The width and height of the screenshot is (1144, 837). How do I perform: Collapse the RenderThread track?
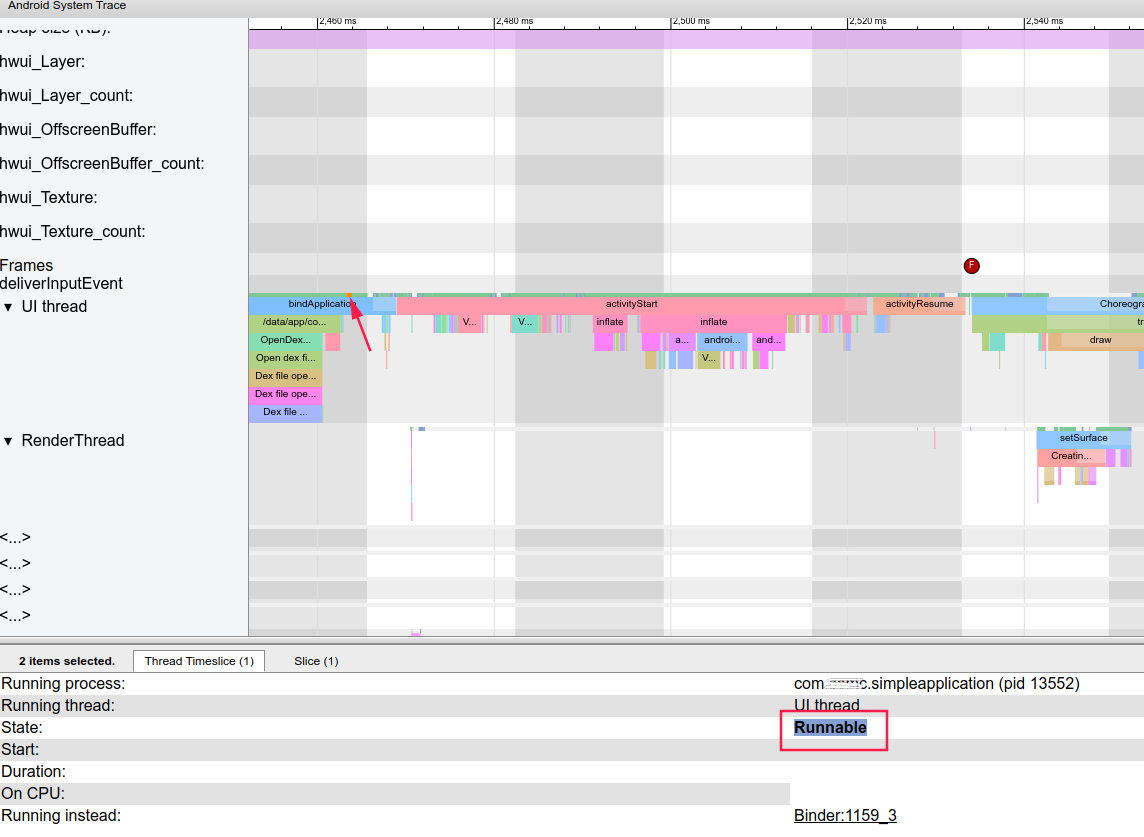pos(8,441)
